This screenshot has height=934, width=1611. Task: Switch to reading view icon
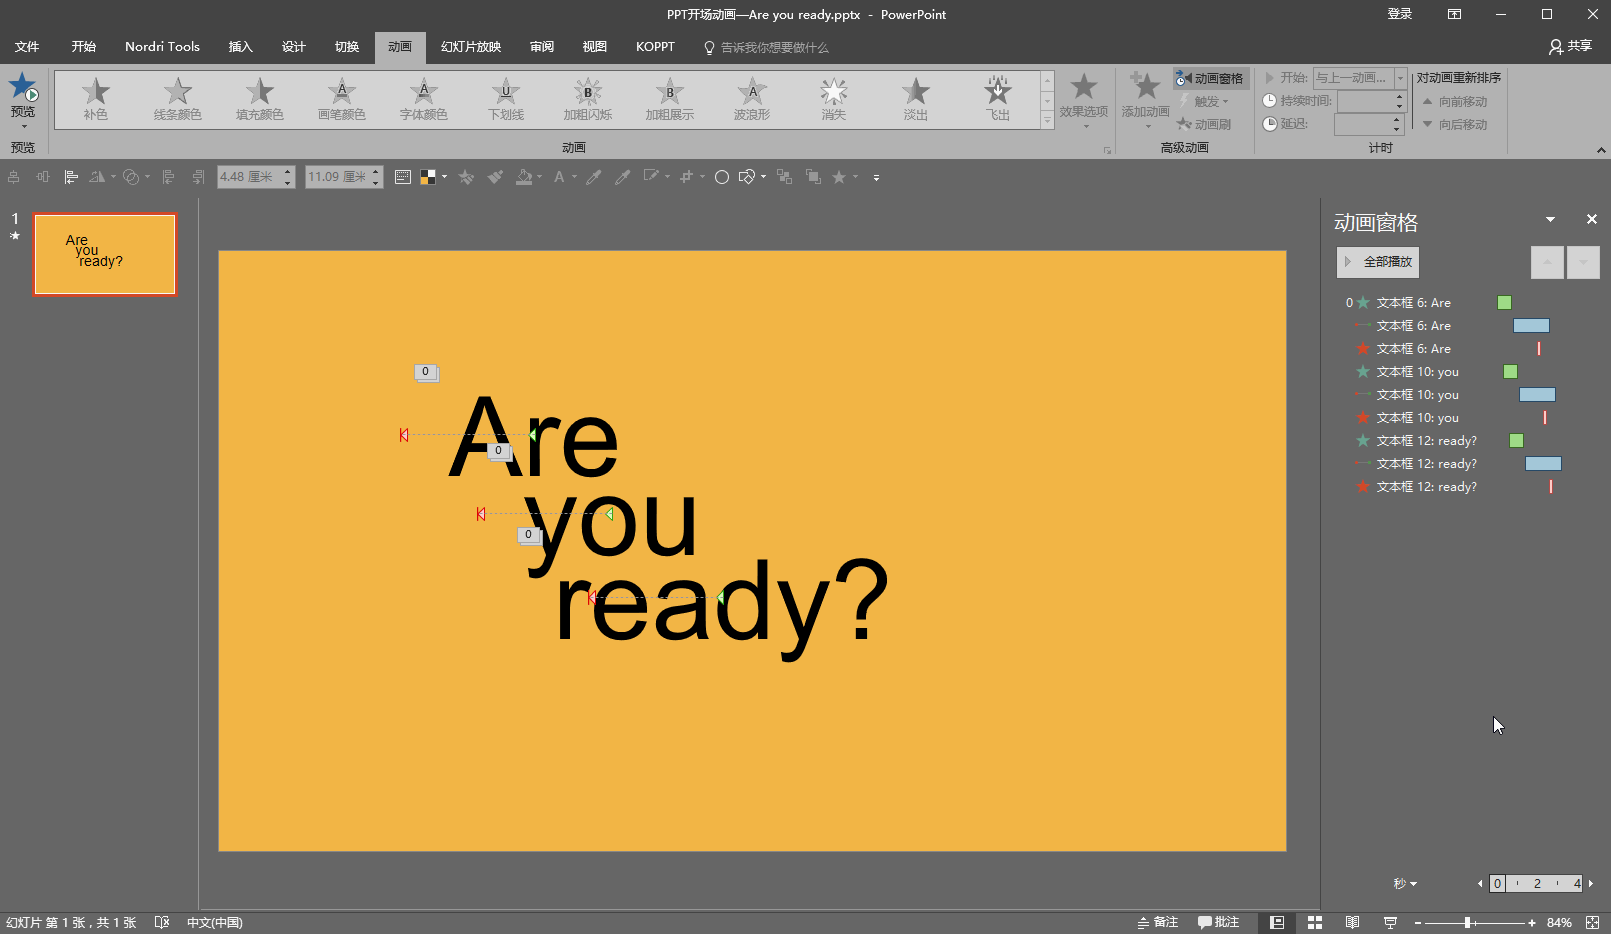(1352, 922)
